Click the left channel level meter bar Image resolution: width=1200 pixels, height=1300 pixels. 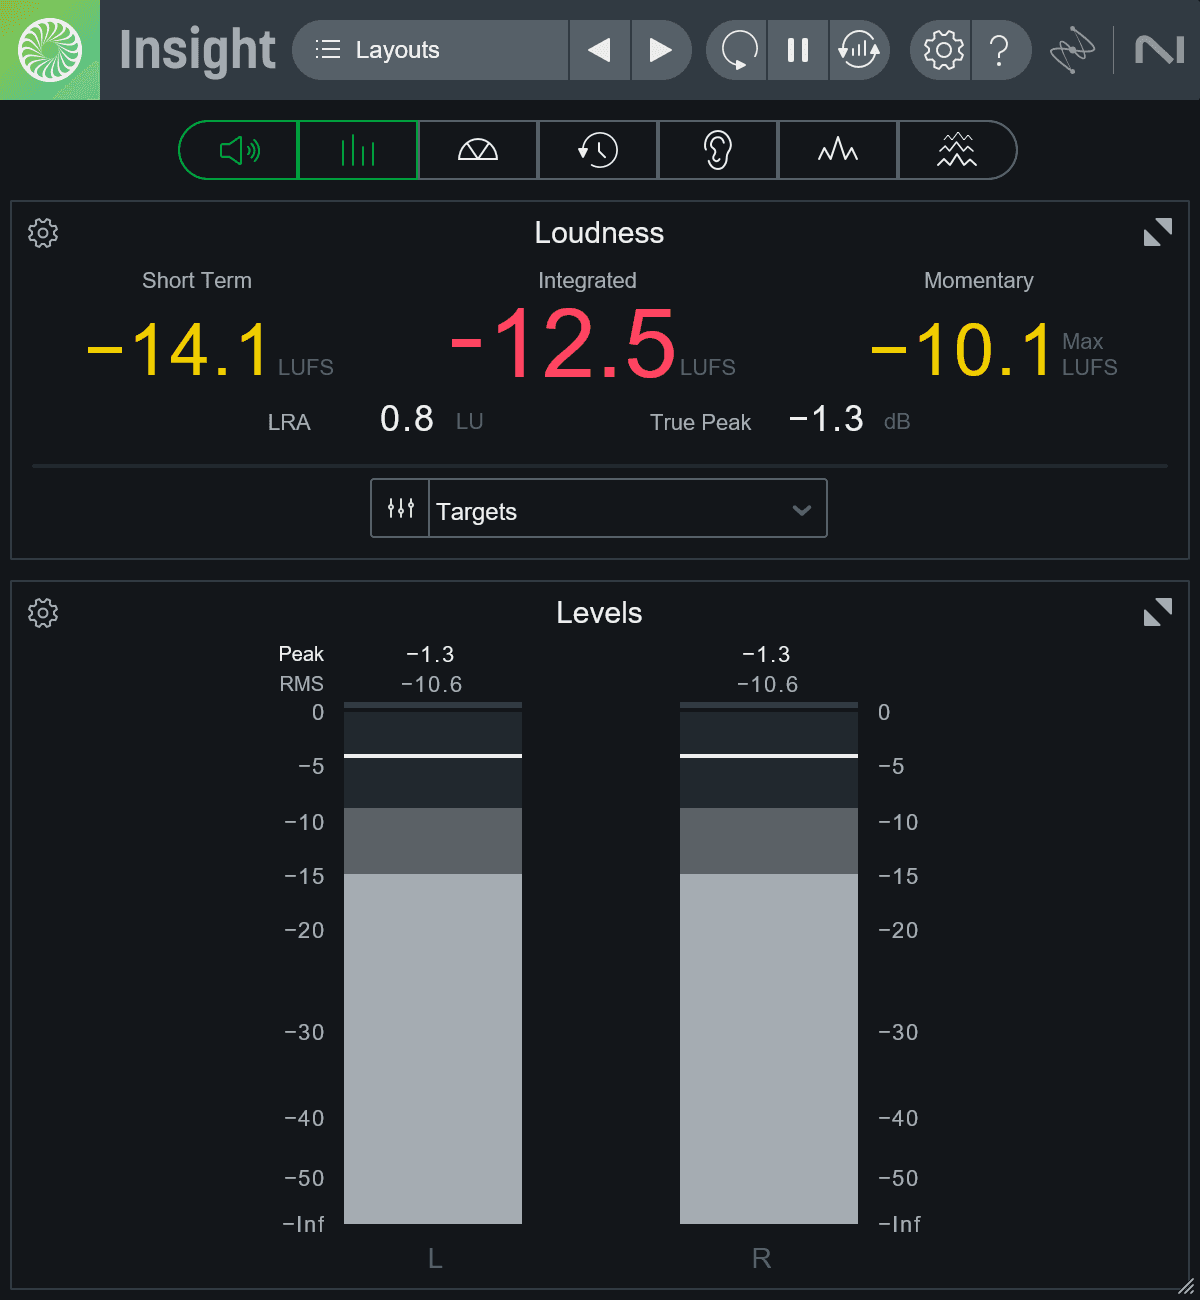point(433,963)
